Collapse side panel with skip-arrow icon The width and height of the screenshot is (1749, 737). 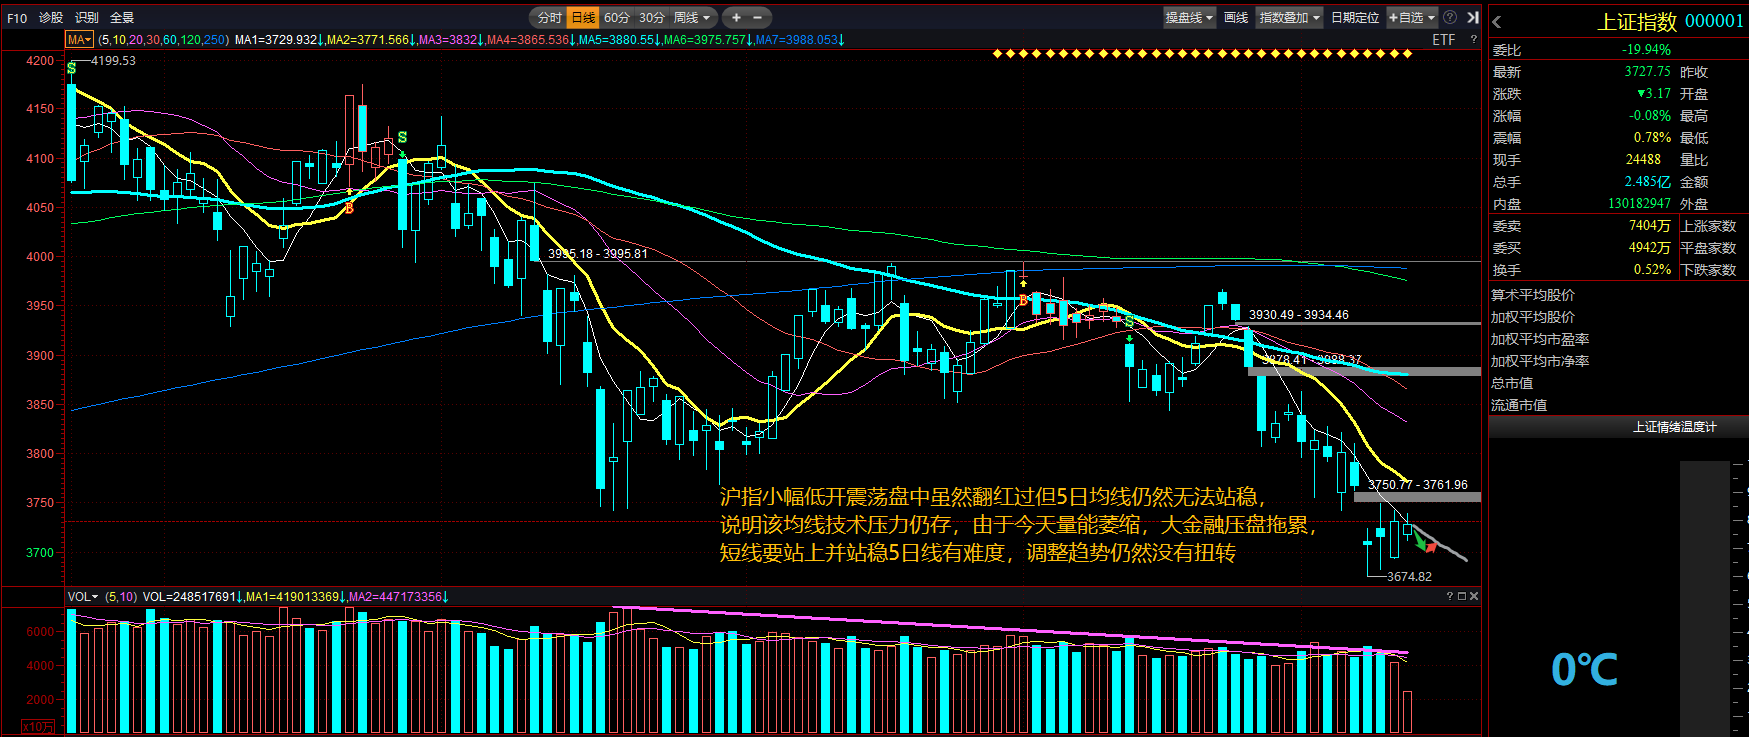[1472, 18]
